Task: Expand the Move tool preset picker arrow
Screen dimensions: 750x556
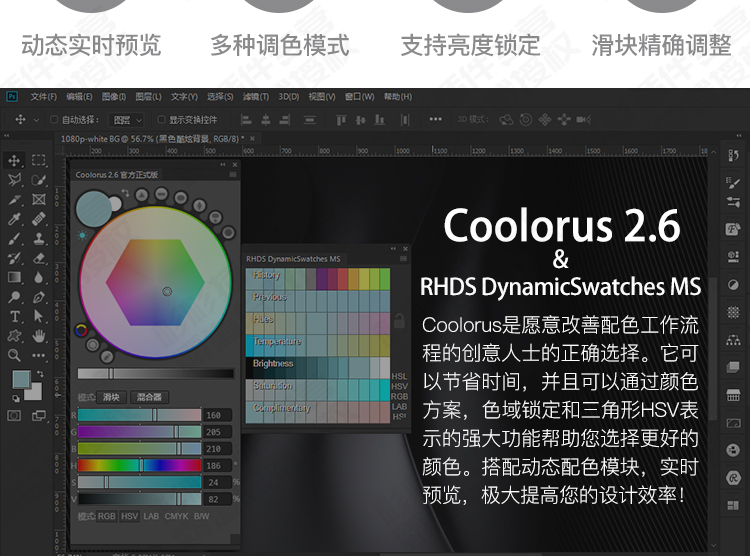Action: 36,120
